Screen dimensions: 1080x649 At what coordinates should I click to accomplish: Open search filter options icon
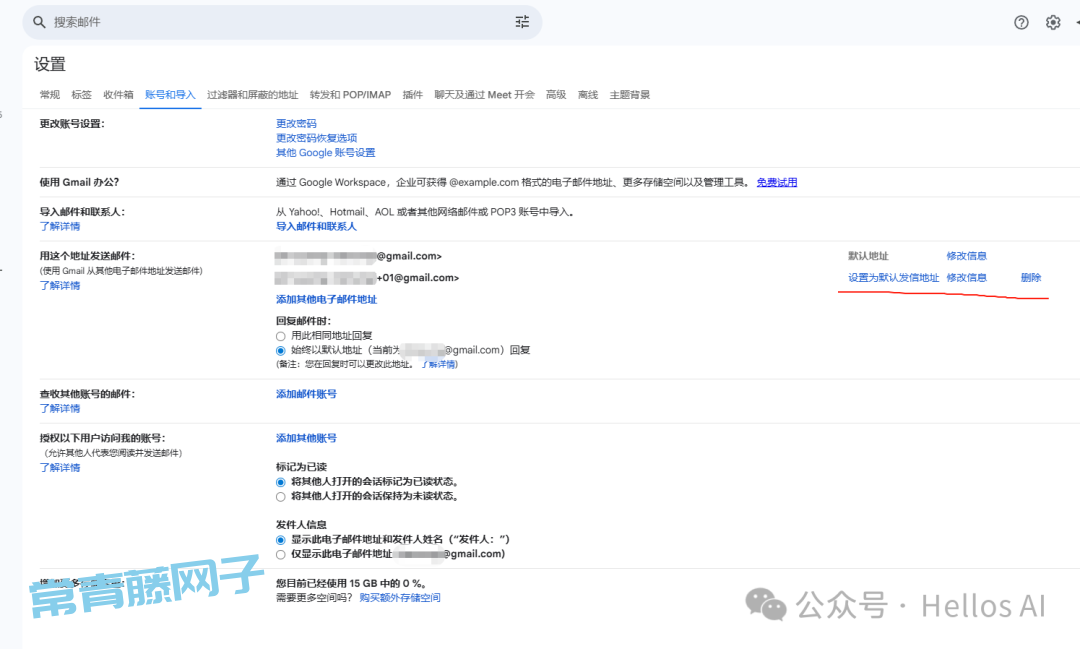(x=522, y=22)
